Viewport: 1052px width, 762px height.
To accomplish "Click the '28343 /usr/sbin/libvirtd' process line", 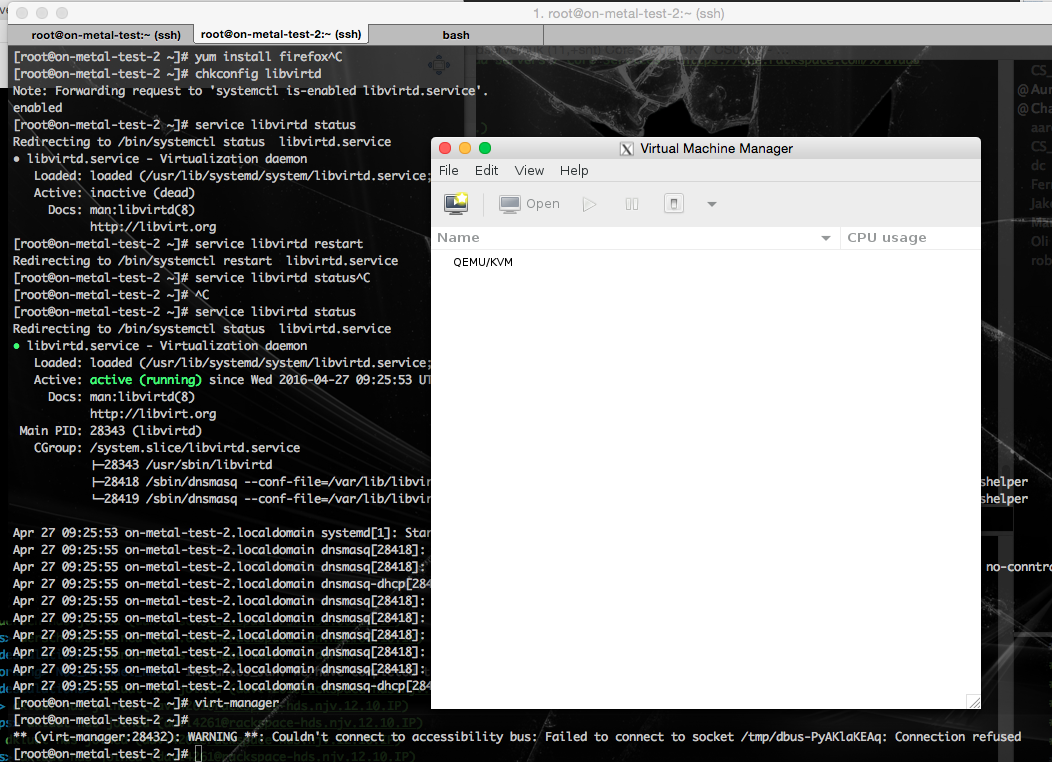I will pyautogui.click(x=182, y=464).
